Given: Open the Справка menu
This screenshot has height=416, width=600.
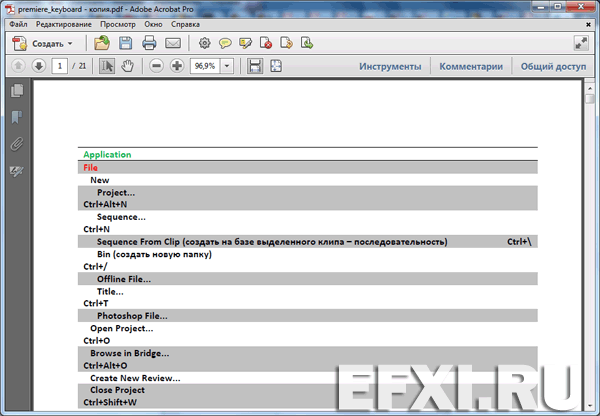Looking at the screenshot, I should (185, 24).
